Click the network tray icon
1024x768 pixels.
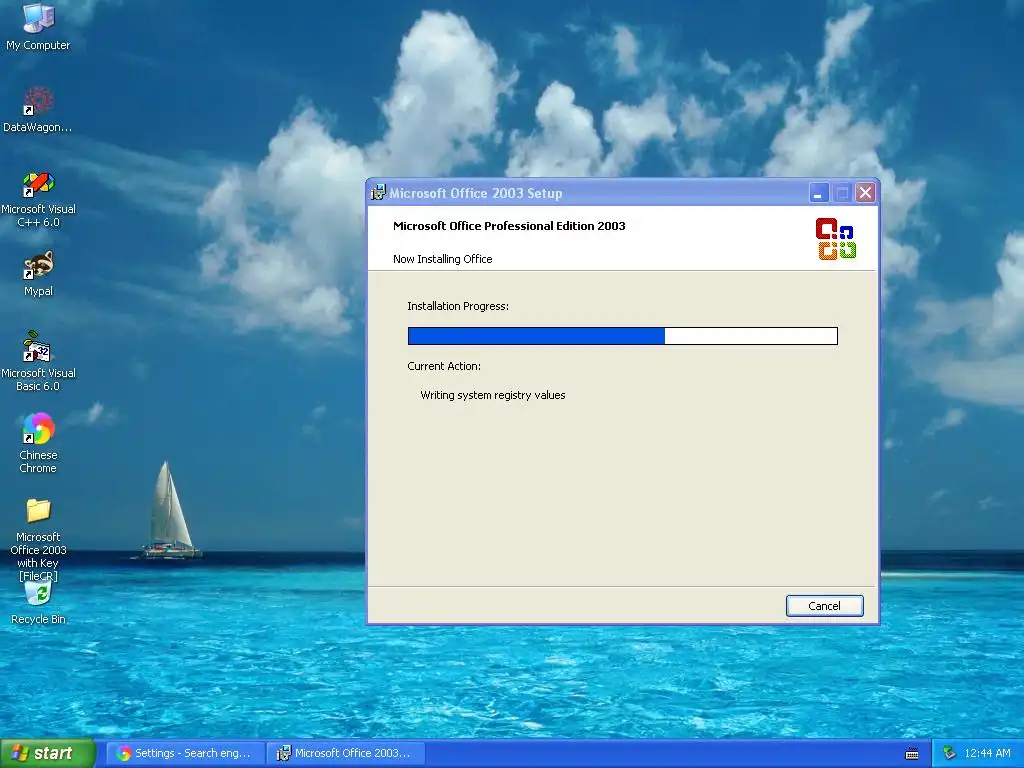[x=950, y=753]
